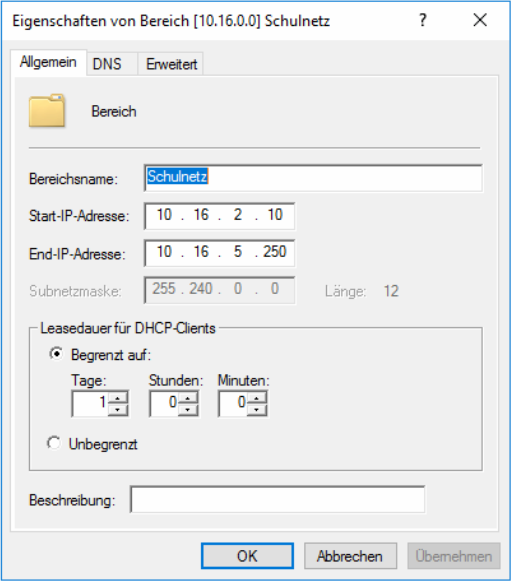The image size is (511, 581).
Task: Confirm with the OK button
Action: click(247, 556)
